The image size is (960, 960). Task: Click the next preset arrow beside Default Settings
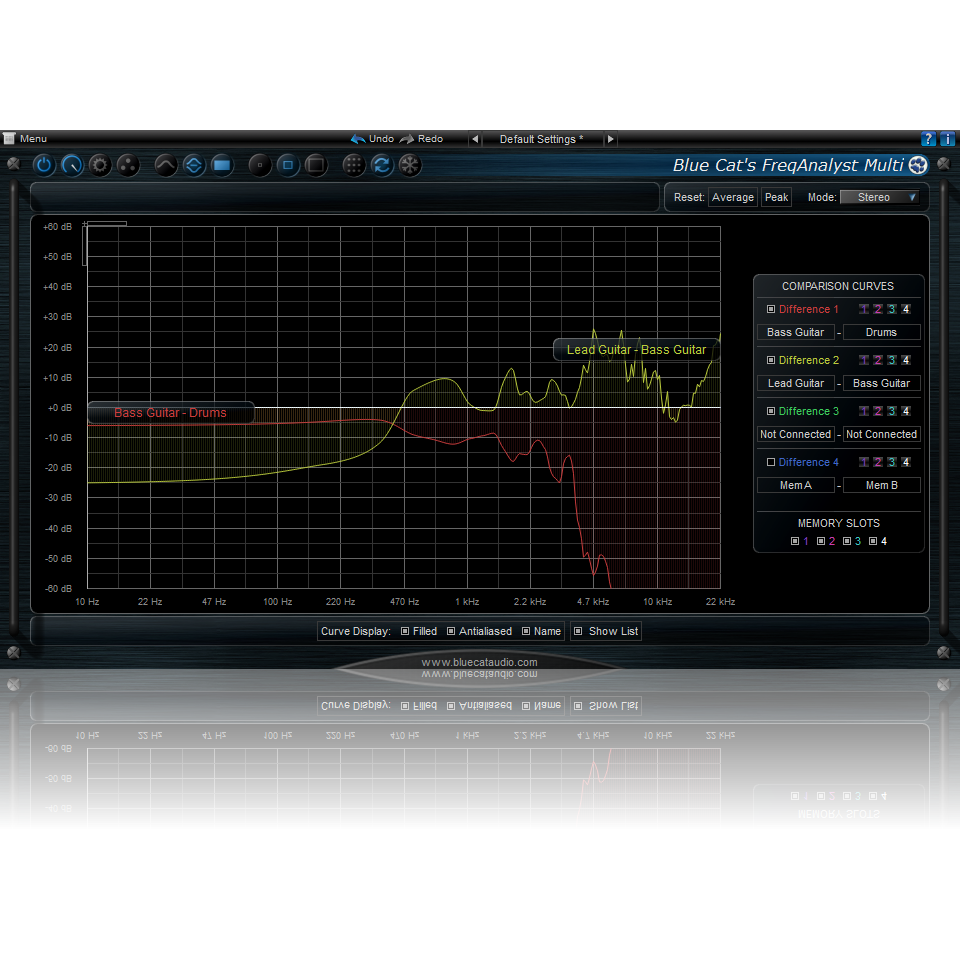tap(610, 139)
